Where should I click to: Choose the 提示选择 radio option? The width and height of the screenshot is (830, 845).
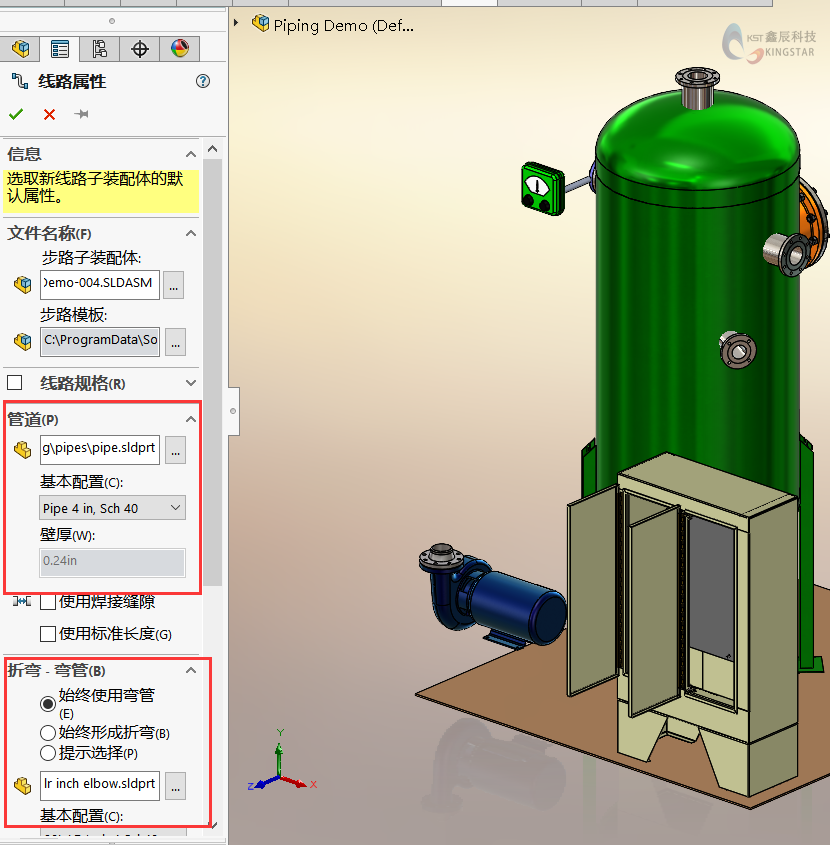coord(47,753)
